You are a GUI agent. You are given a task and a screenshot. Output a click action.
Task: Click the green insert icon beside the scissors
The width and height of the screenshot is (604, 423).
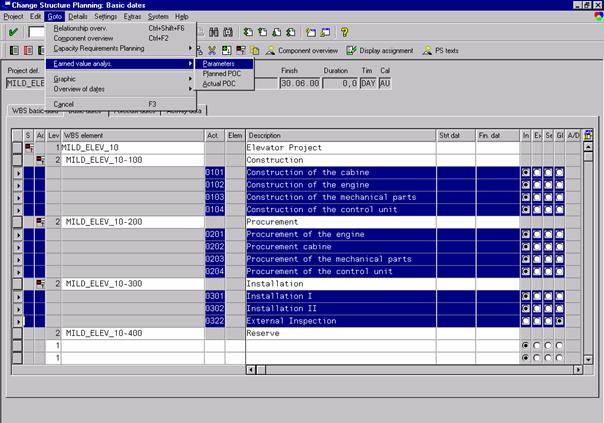pos(226,50)
